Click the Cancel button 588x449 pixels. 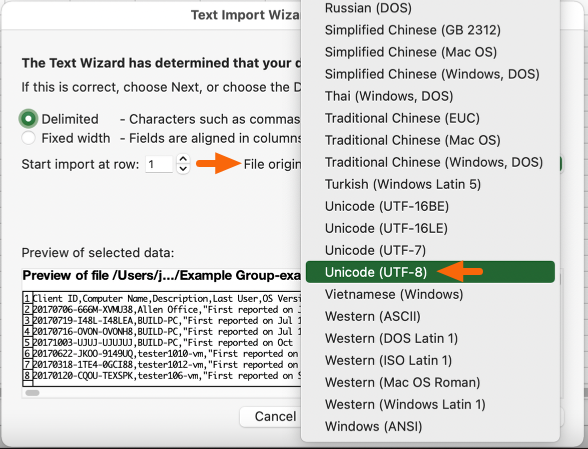(271, 416)
